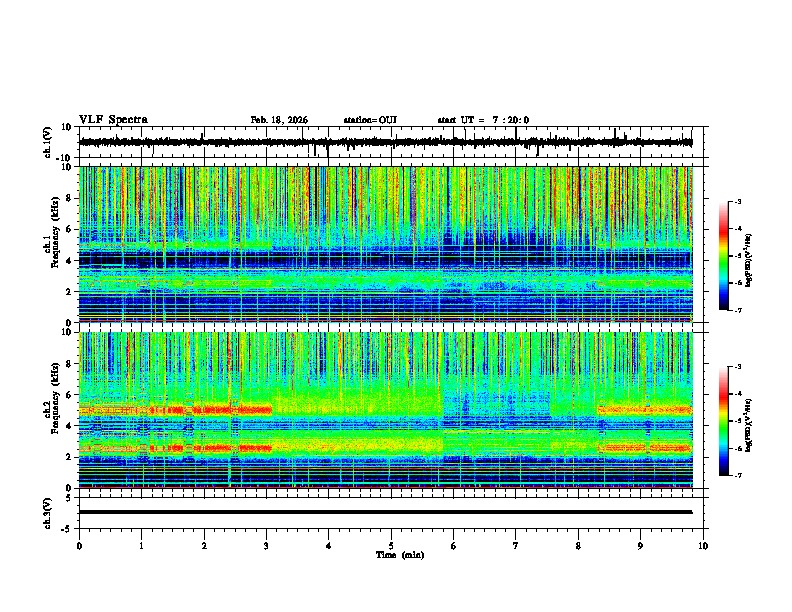
Task: Click "-7" label on ch.1 color scale
Action: point(738,310)
